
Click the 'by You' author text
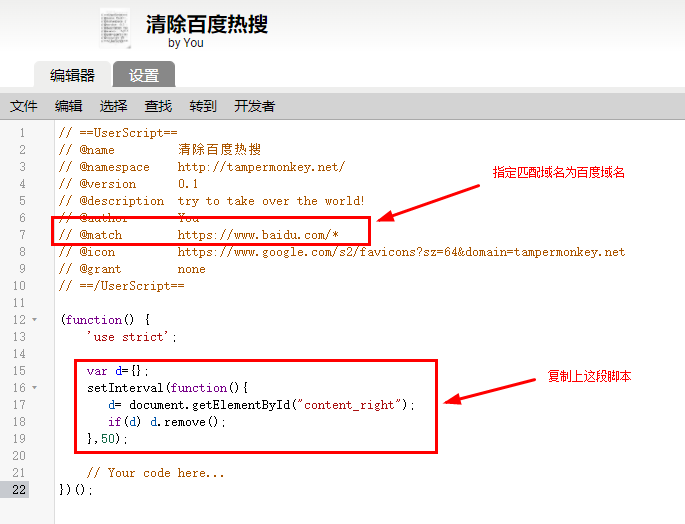click(x=186, y=43)
